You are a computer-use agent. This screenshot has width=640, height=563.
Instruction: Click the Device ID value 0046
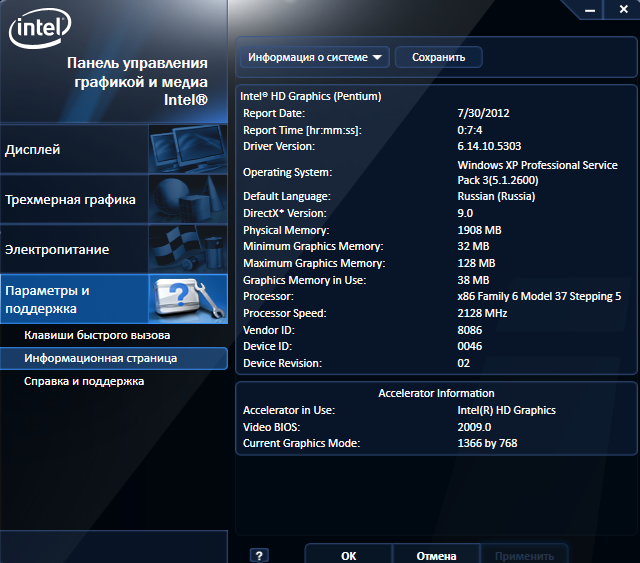pos(469,346)
